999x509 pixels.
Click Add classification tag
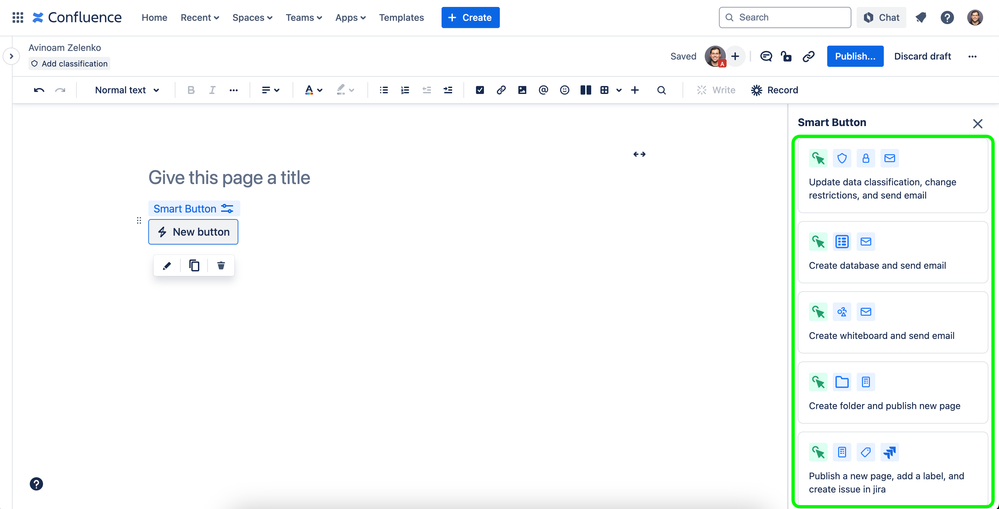click(x=69, y=64)
